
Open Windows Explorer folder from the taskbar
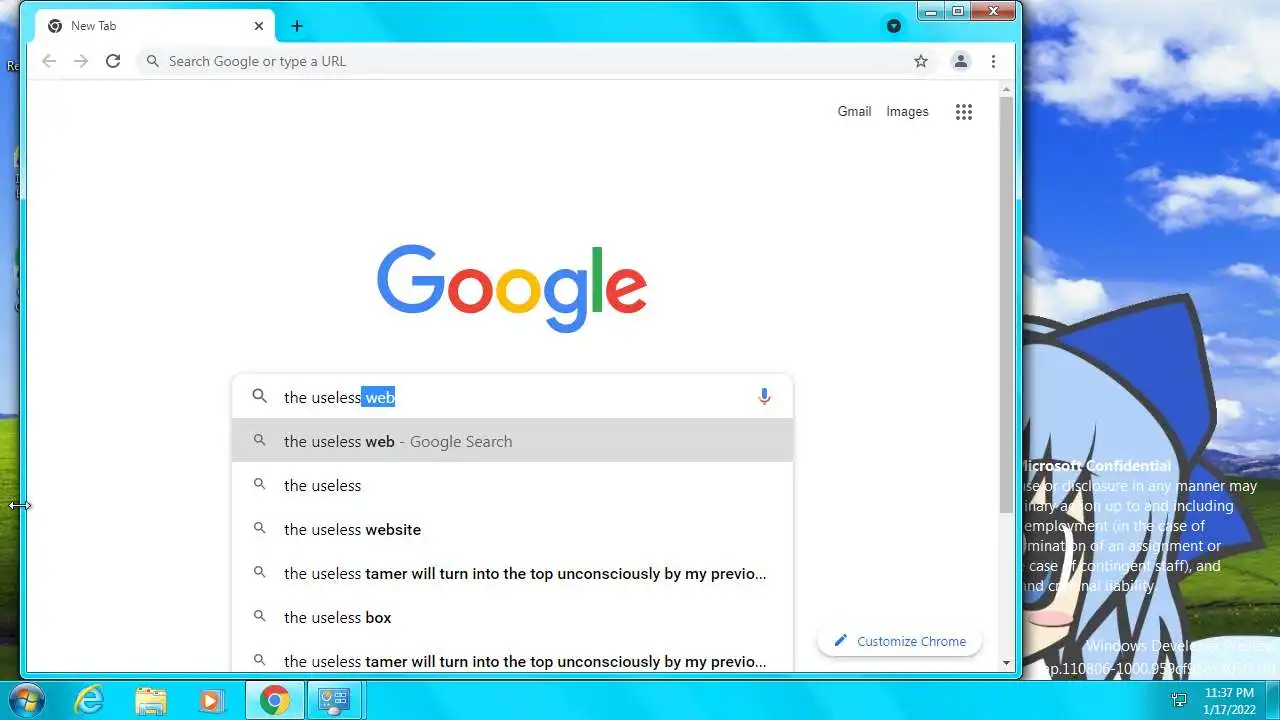point(151,700)
